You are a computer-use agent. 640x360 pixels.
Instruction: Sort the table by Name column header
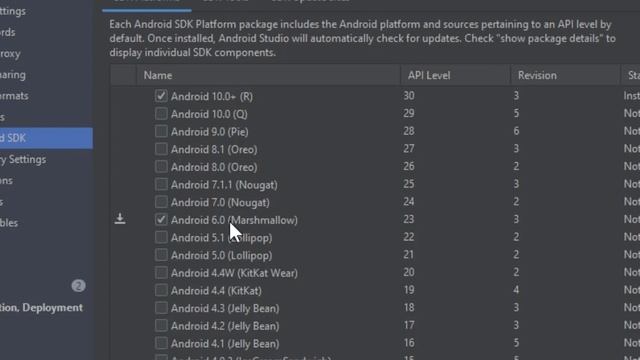268,76
